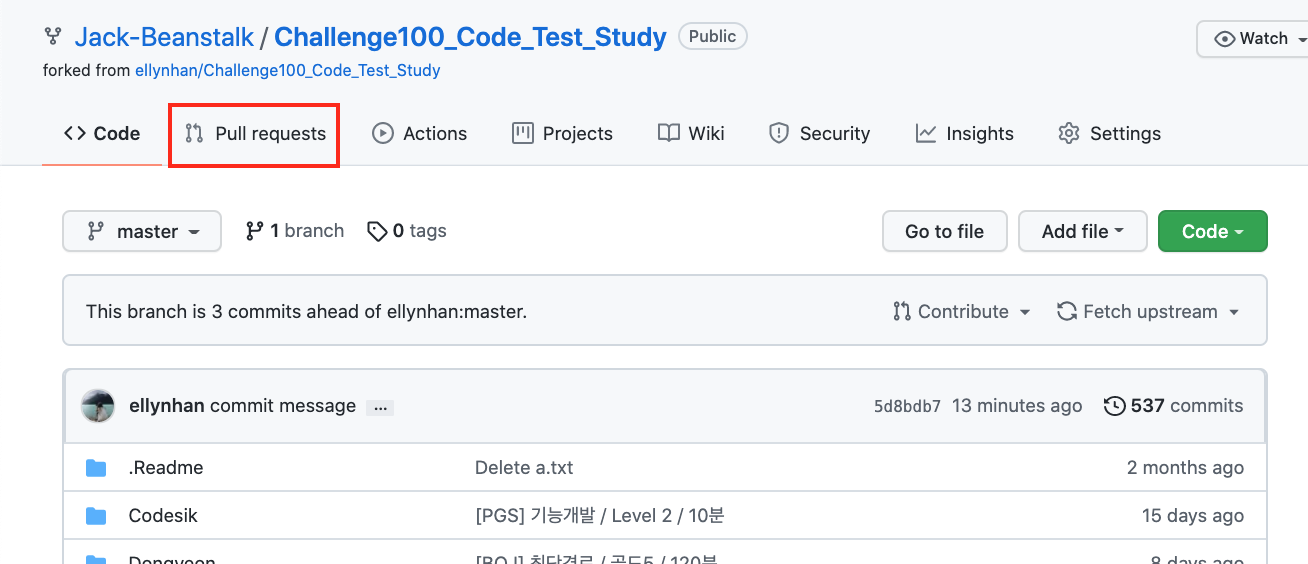This screenshot has height=564, width=1308.
Task: Click the folder icon for Codesik
Action: tap(96, 516)
